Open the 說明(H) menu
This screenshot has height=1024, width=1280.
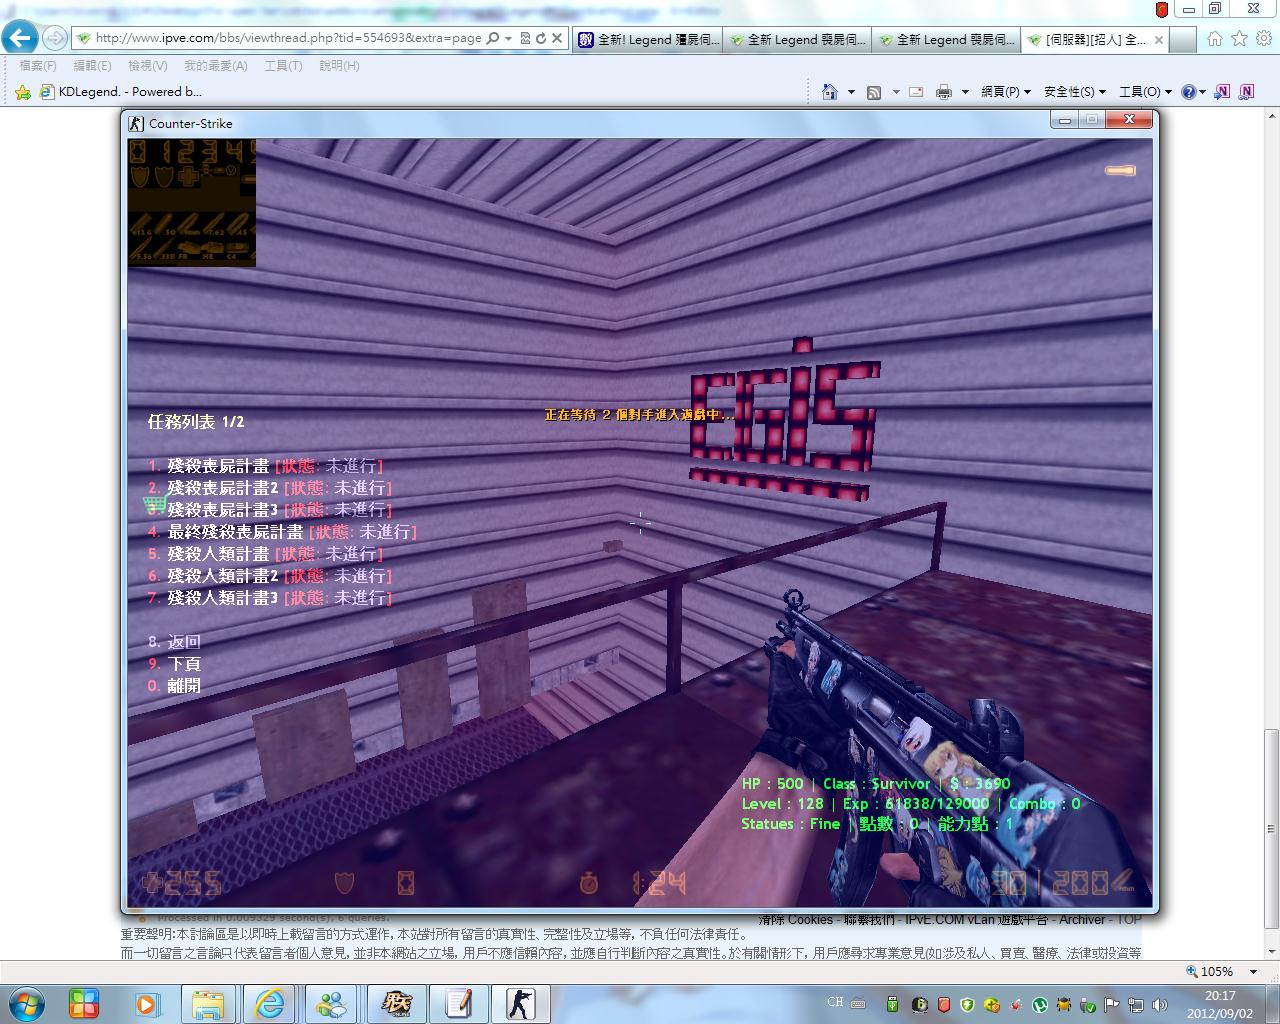339,66
